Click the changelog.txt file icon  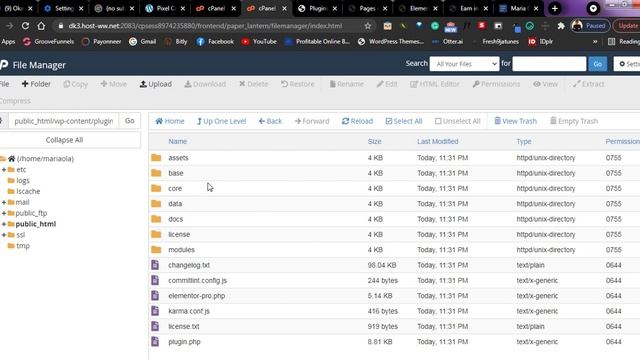tap(155, 265)
